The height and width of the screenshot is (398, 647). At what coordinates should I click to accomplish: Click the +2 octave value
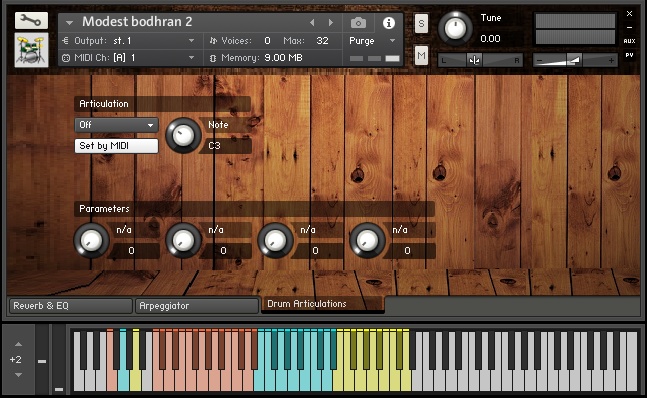pos(16,360)
